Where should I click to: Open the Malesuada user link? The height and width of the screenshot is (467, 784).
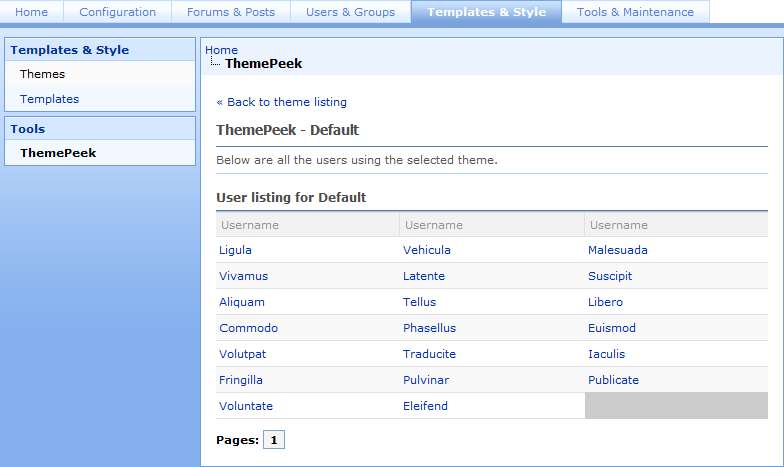(617, 250)
